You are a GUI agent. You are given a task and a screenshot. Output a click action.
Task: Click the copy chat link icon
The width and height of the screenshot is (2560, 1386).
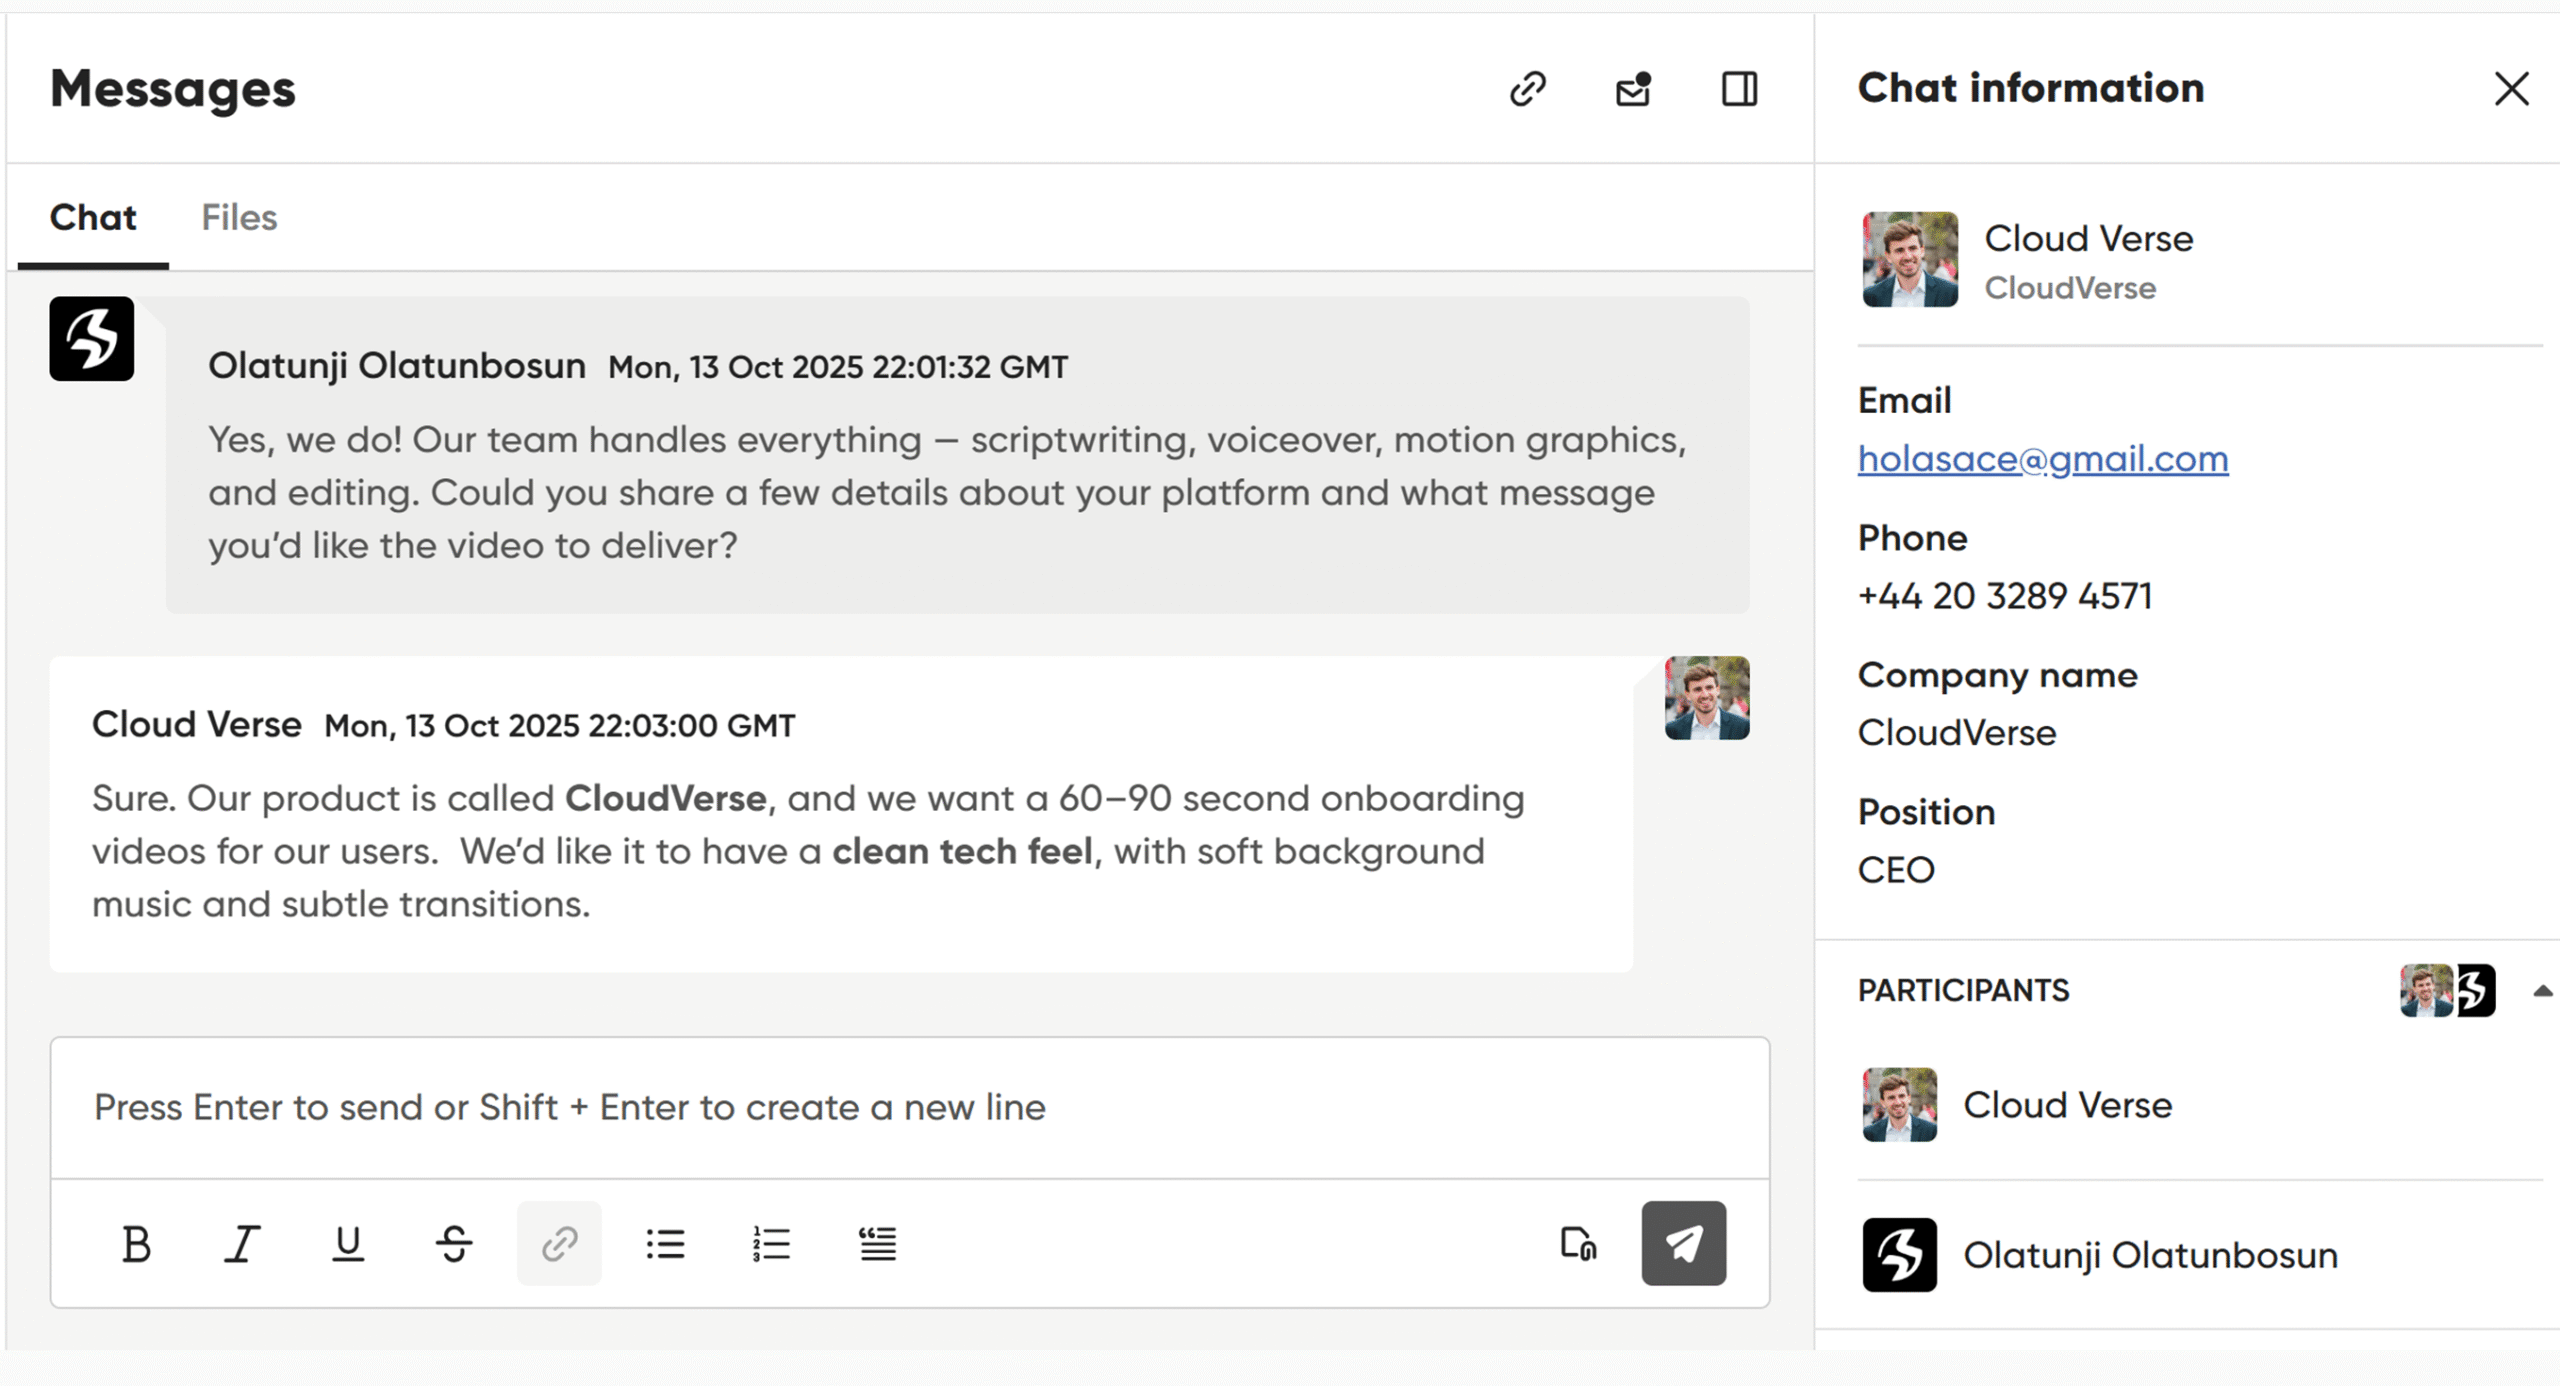(x=1527, y=89)
